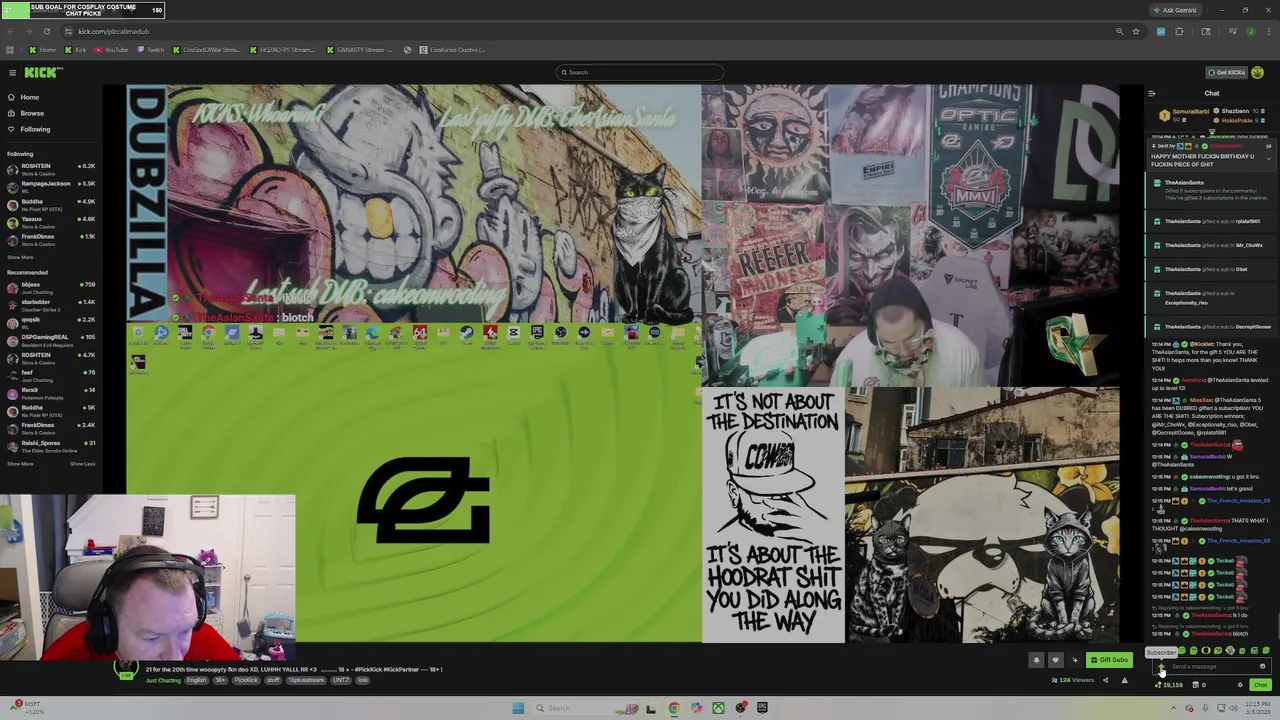This screenshot has width=1280, height=720.
Task: Toggle channel notifications bell icon
Action: pyautogui.click(x=1036, y=660)
